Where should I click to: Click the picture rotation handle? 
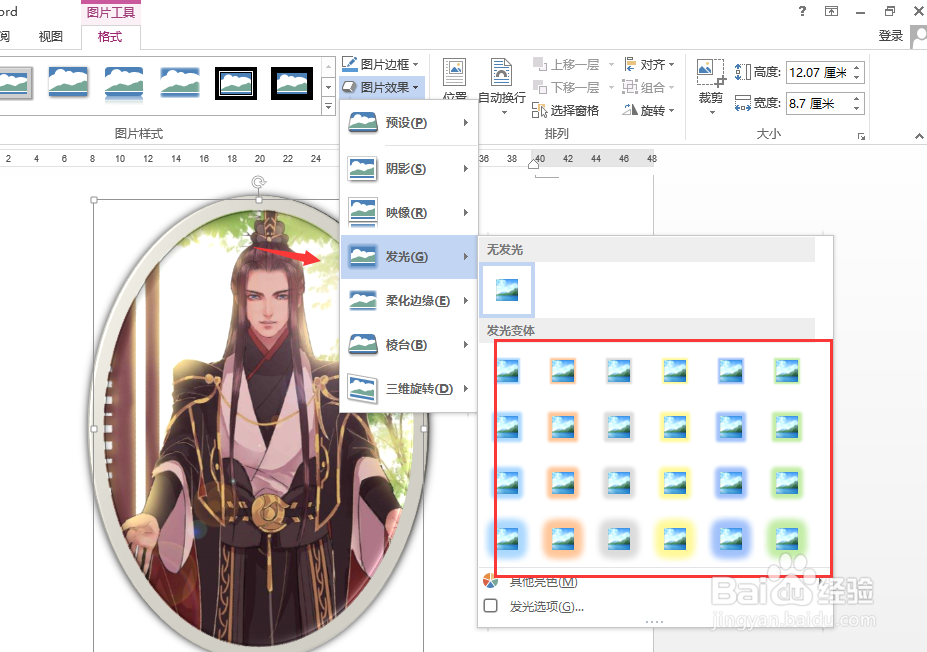[258, 182]
